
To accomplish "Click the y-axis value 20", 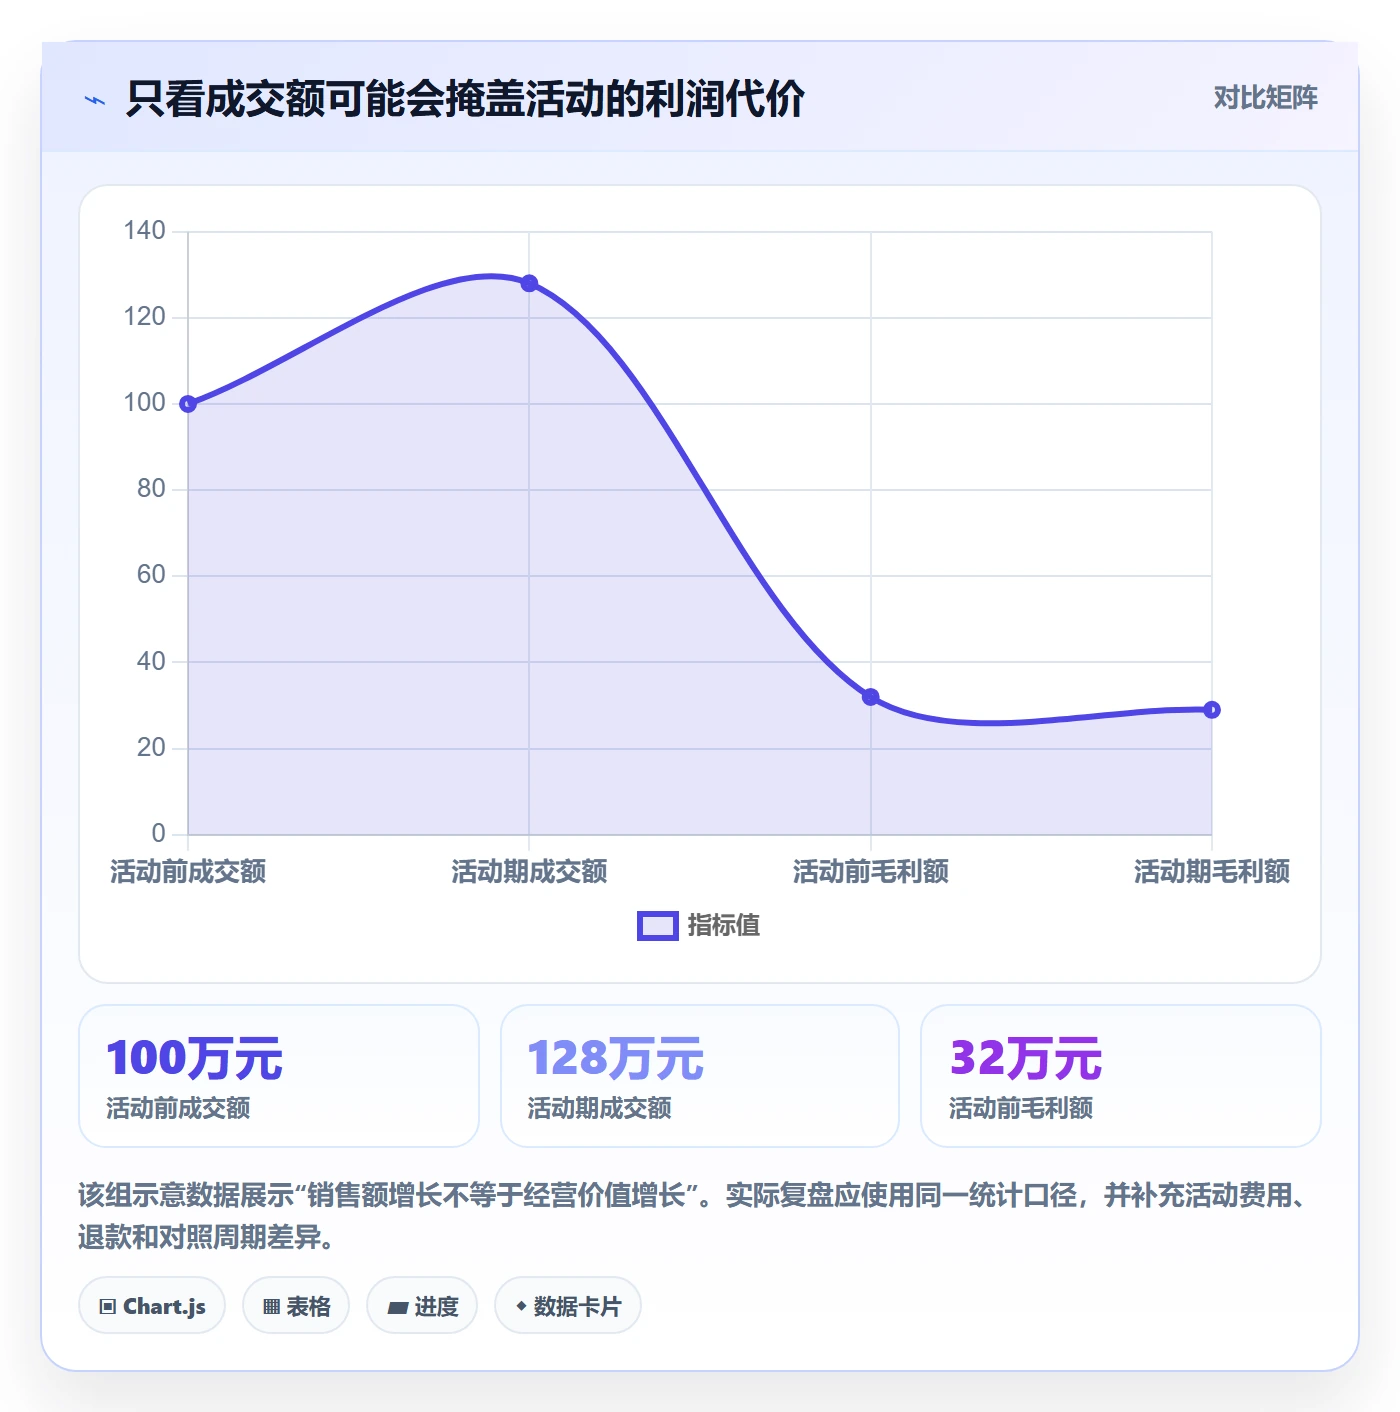I will [151, 748].
